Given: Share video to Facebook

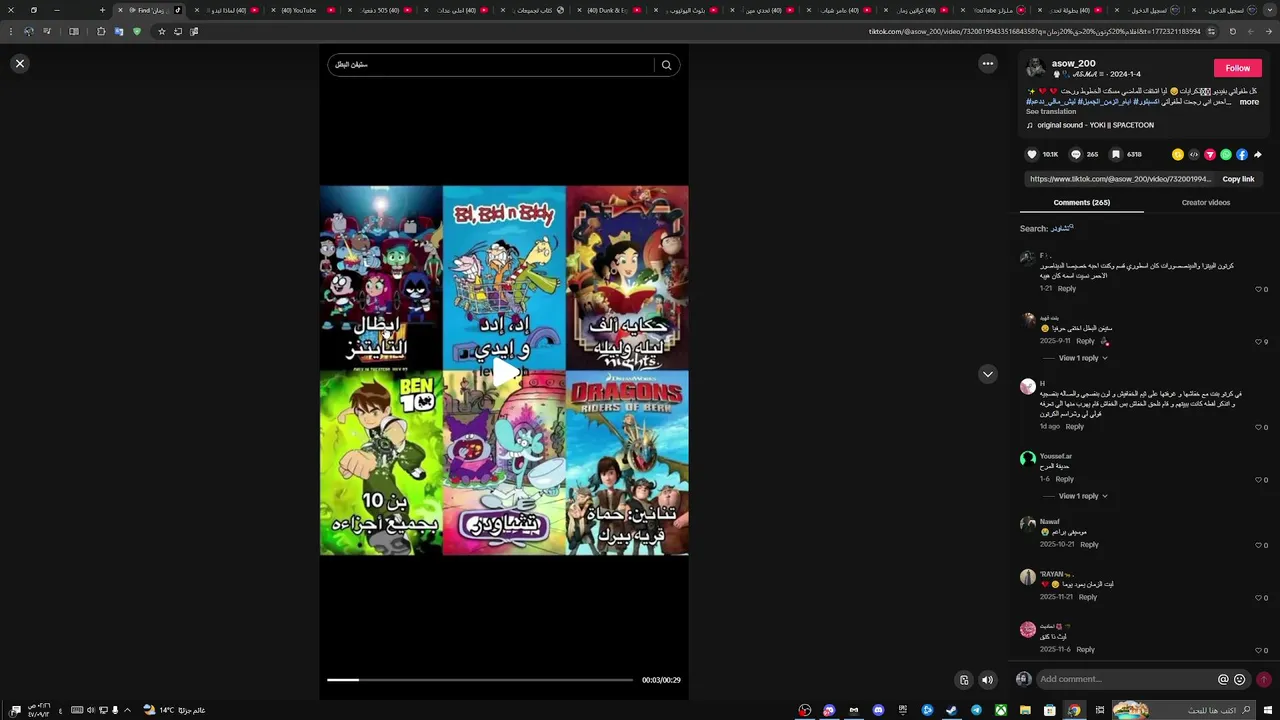Looking at the screenshot, I should 1242,155.
